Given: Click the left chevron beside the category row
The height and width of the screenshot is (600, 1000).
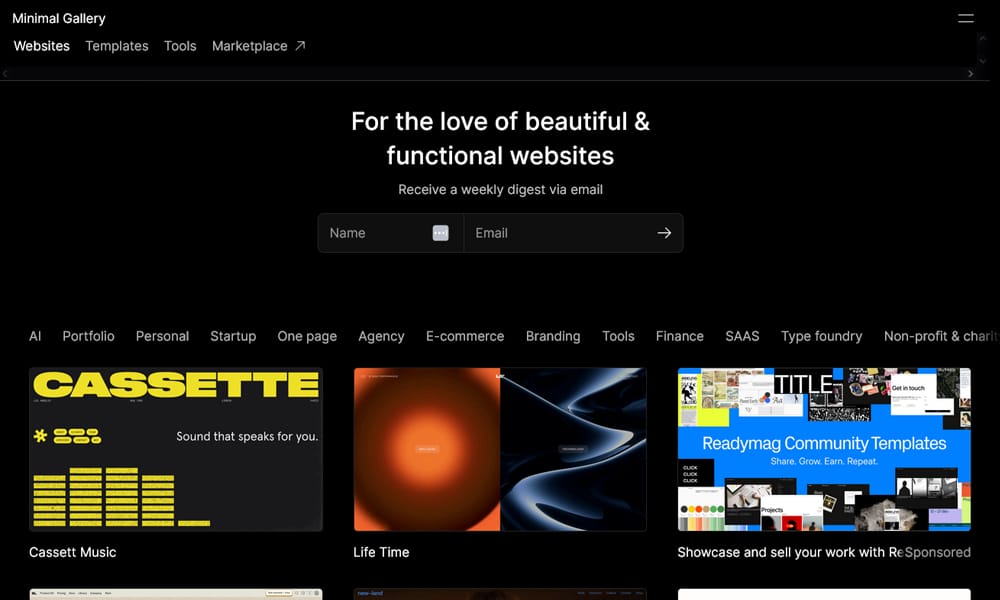Looking at the screenshot, I should pyautogui.click(x=5, y=72).
